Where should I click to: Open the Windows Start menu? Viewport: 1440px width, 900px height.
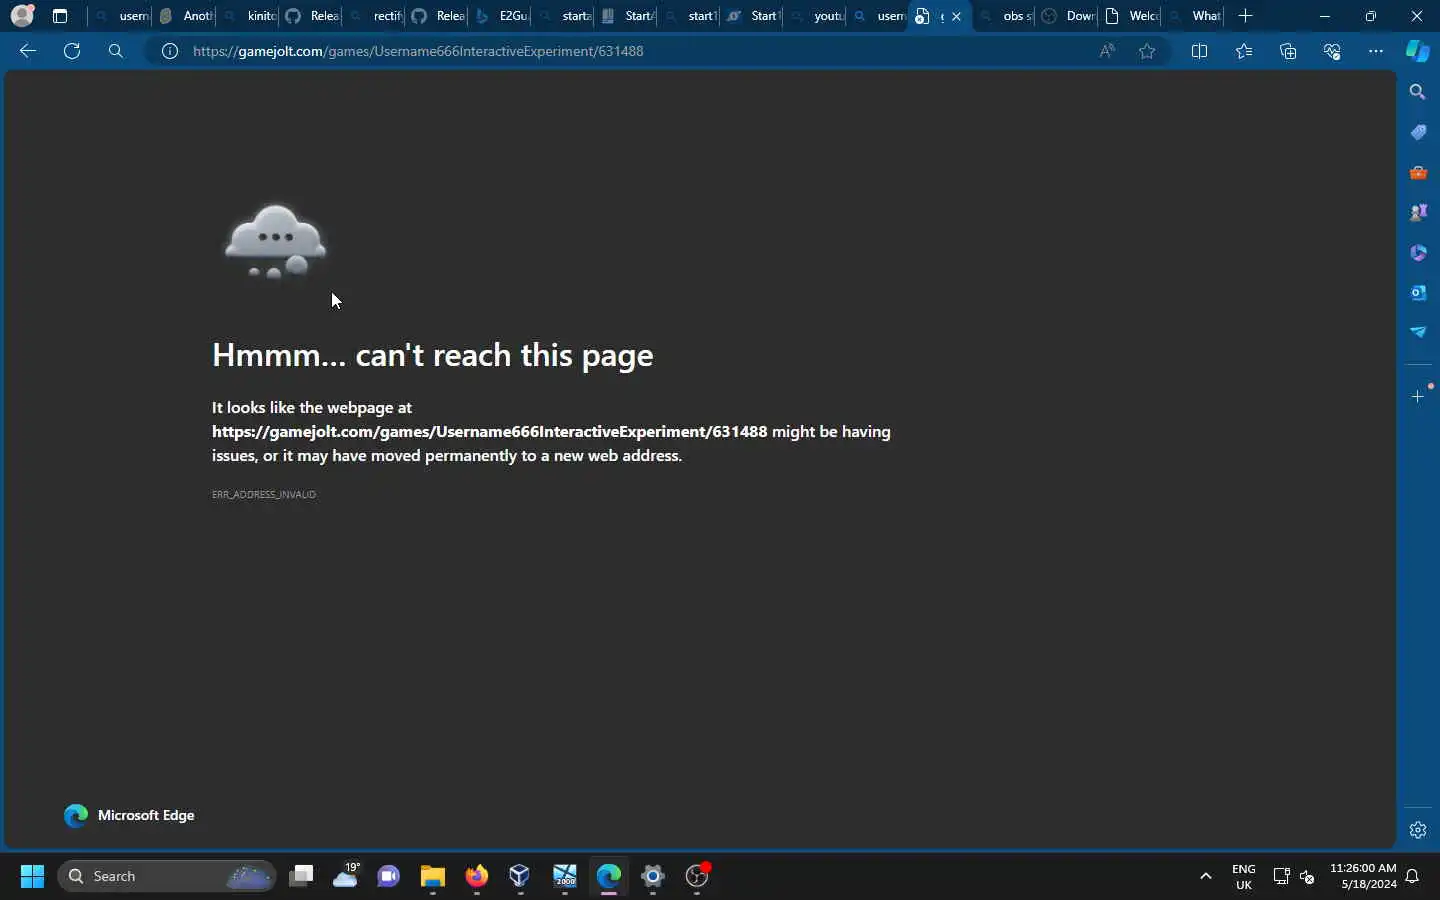(x=32, y=876)
